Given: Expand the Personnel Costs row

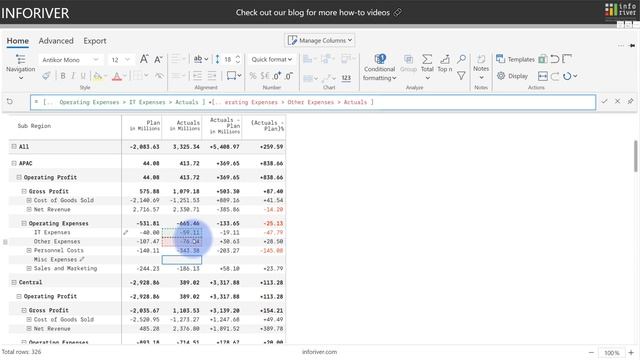Looking at the screenshot, I should tap(29, 250).
